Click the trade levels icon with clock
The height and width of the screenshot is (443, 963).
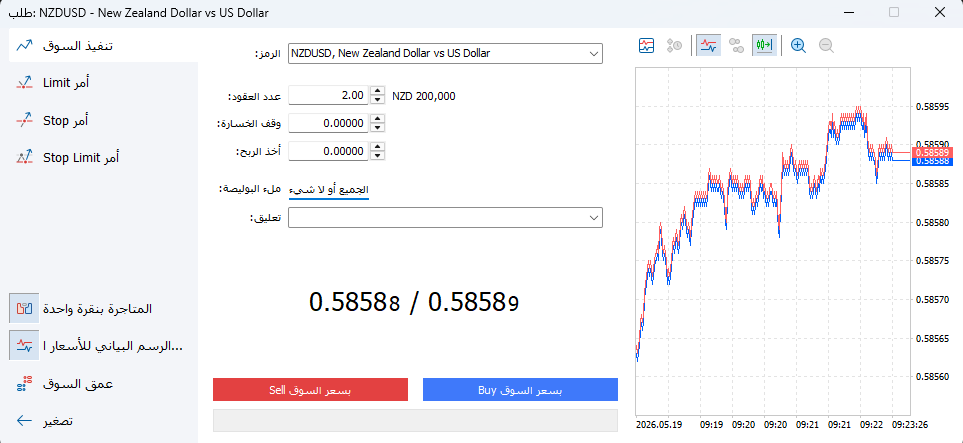point(674,45)
